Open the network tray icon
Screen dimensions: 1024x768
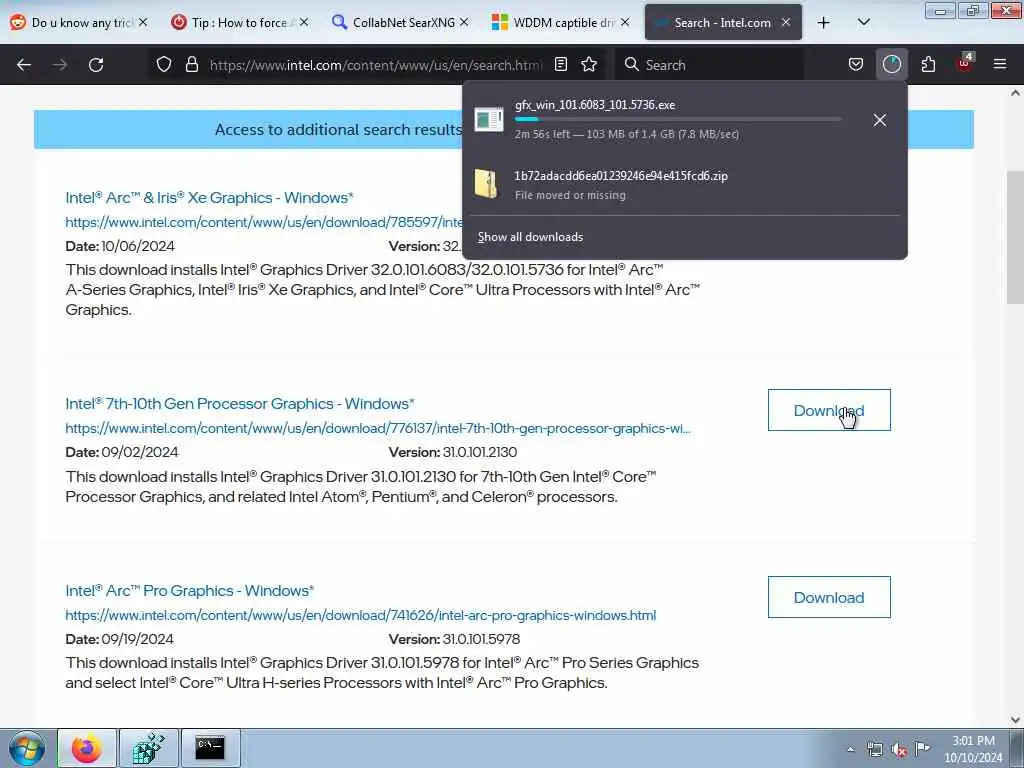874,750
